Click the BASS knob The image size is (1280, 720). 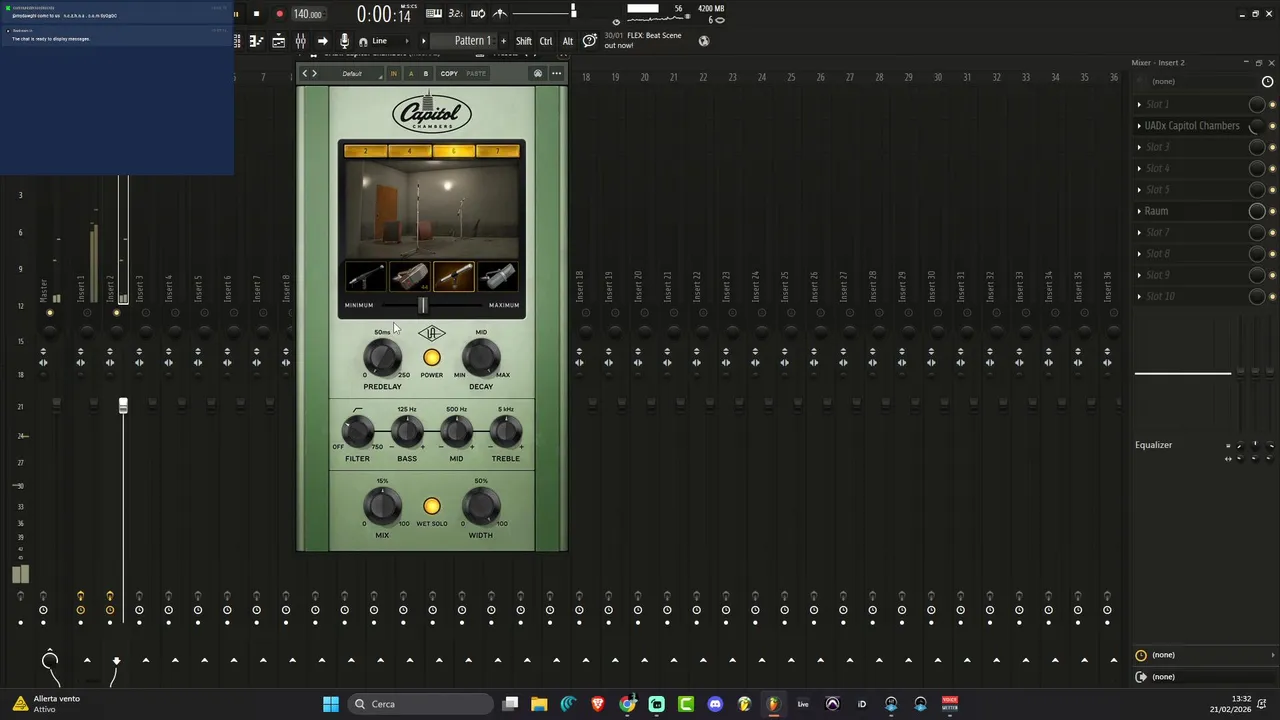click(407, 432)
